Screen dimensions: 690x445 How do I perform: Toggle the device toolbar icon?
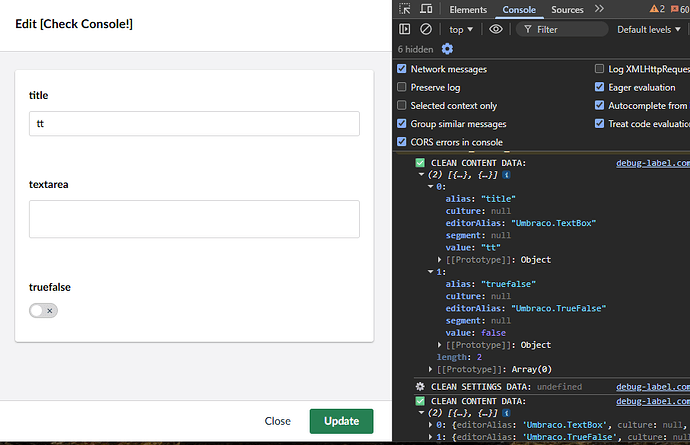click(x=426, y=9)
